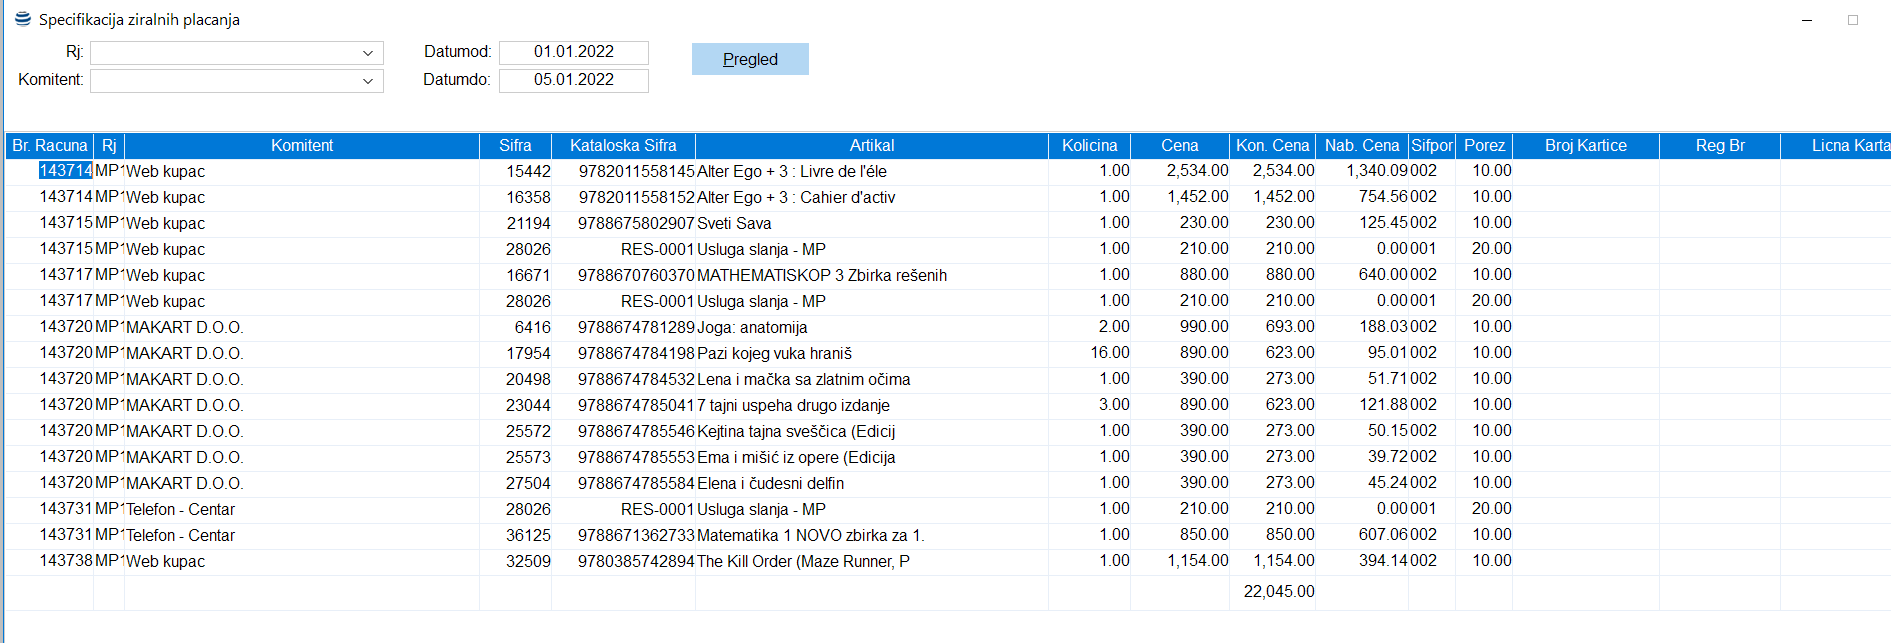Click the selected invoice cell 143714
Screen dimensions: 1891x643
(x=65, y=171)
